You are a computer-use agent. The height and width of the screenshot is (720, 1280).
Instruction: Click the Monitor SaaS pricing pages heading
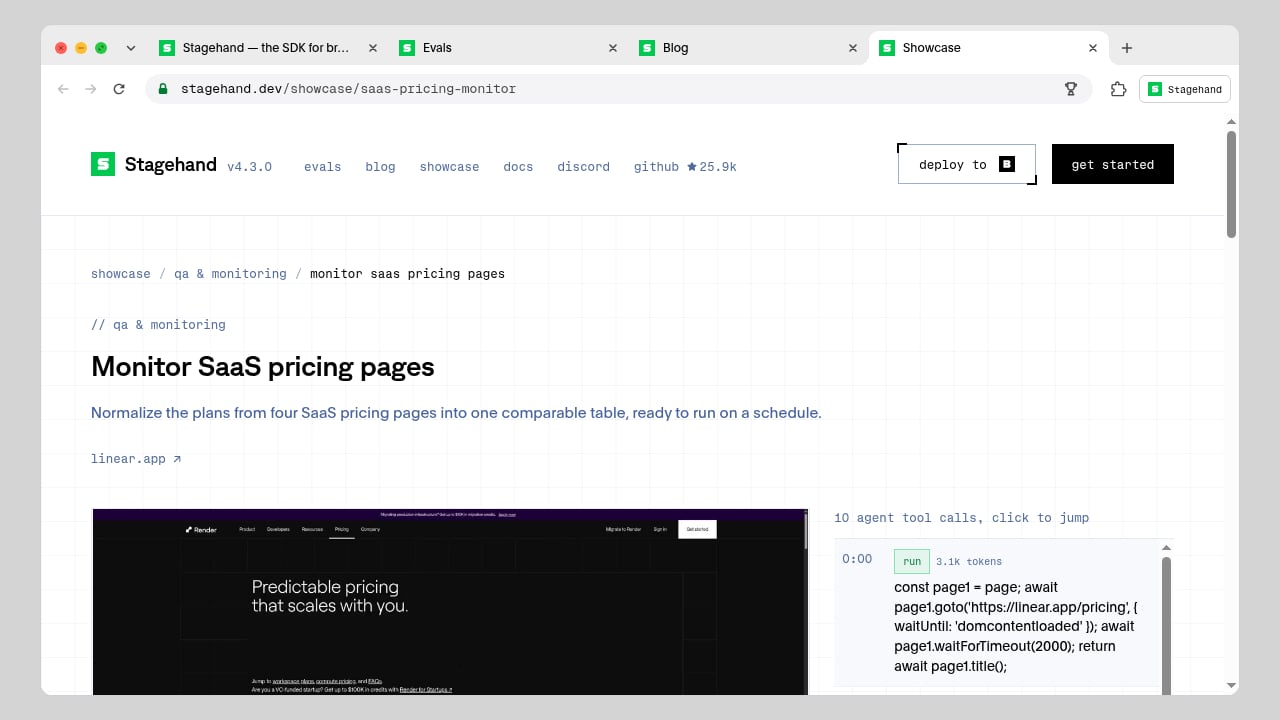click(x=263, y=367)
